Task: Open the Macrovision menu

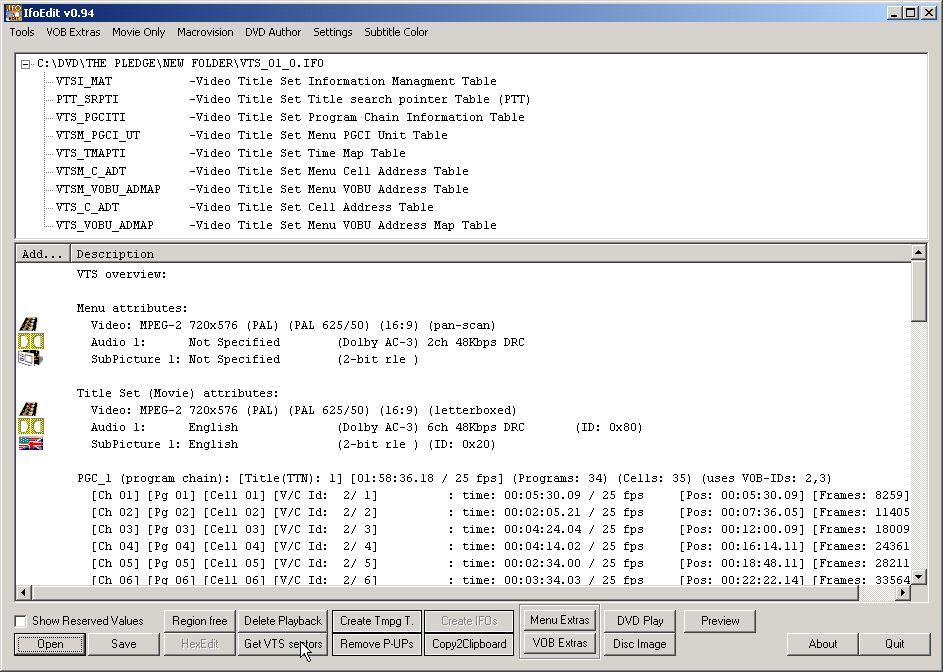Action: [205, 32]
